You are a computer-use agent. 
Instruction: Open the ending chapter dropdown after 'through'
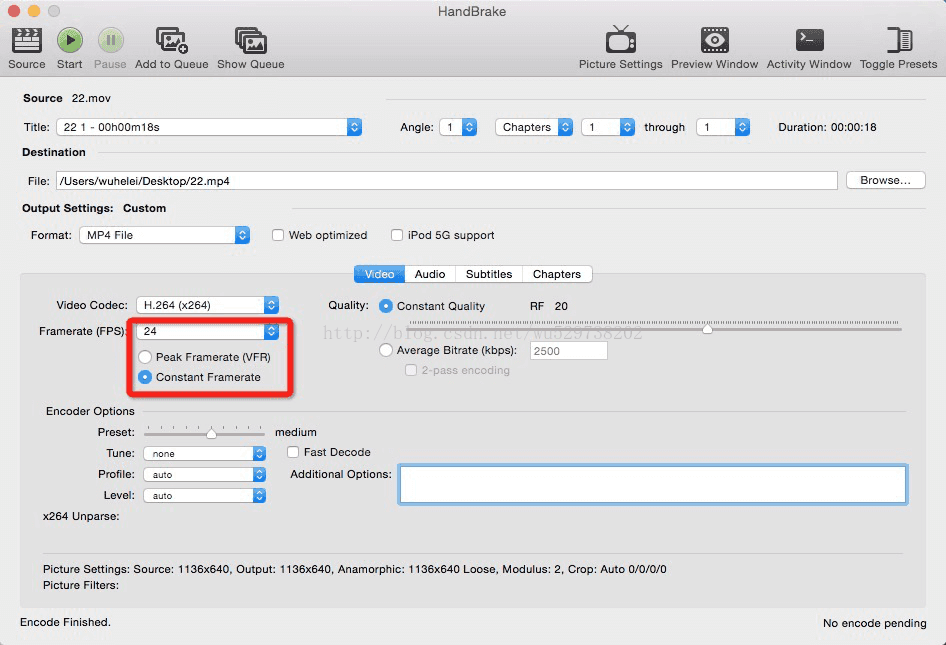point(723,127)
